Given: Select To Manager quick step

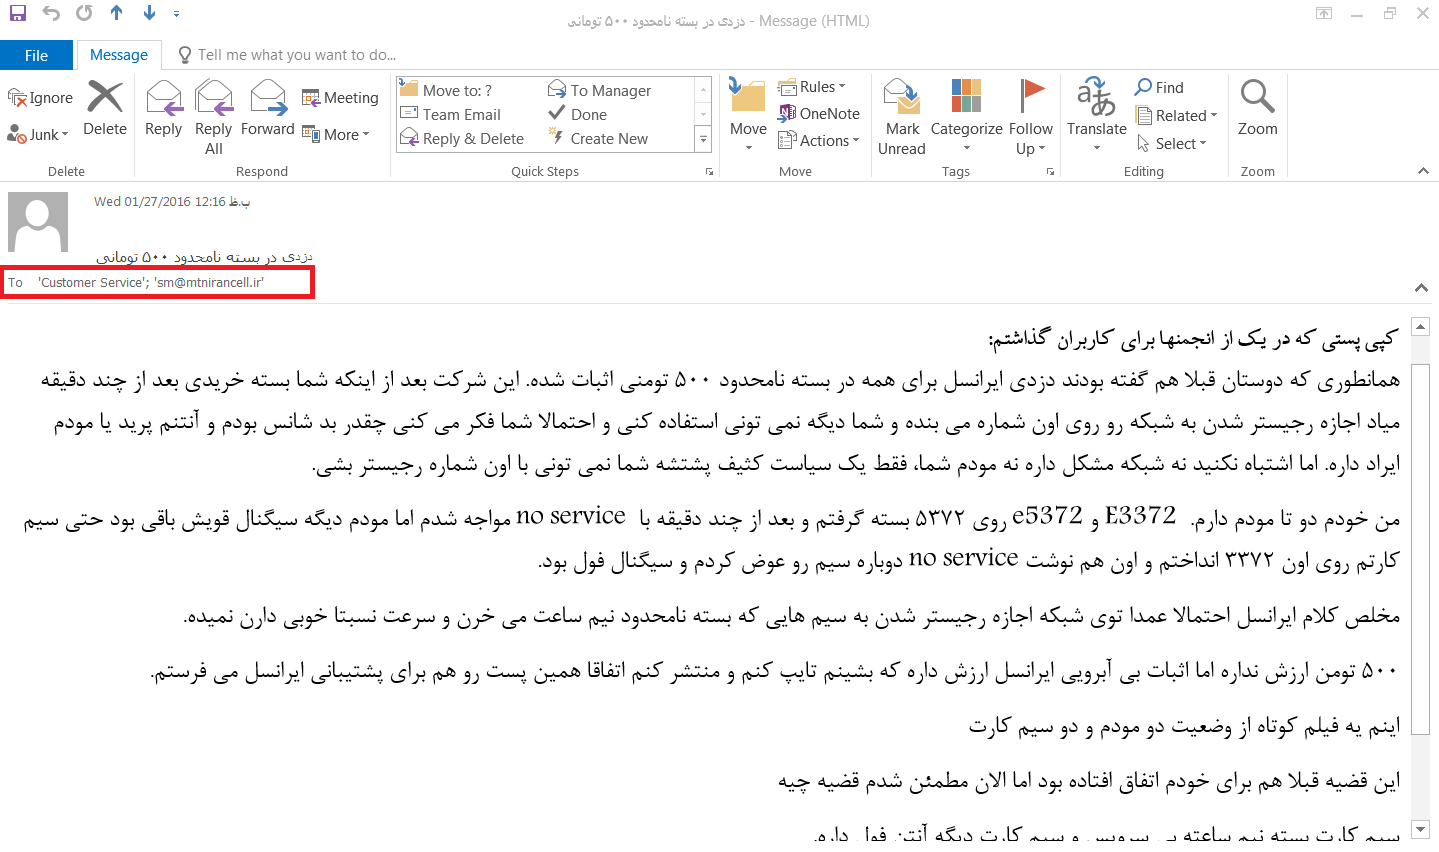Looking at the screenshot, I should point(600,90).
